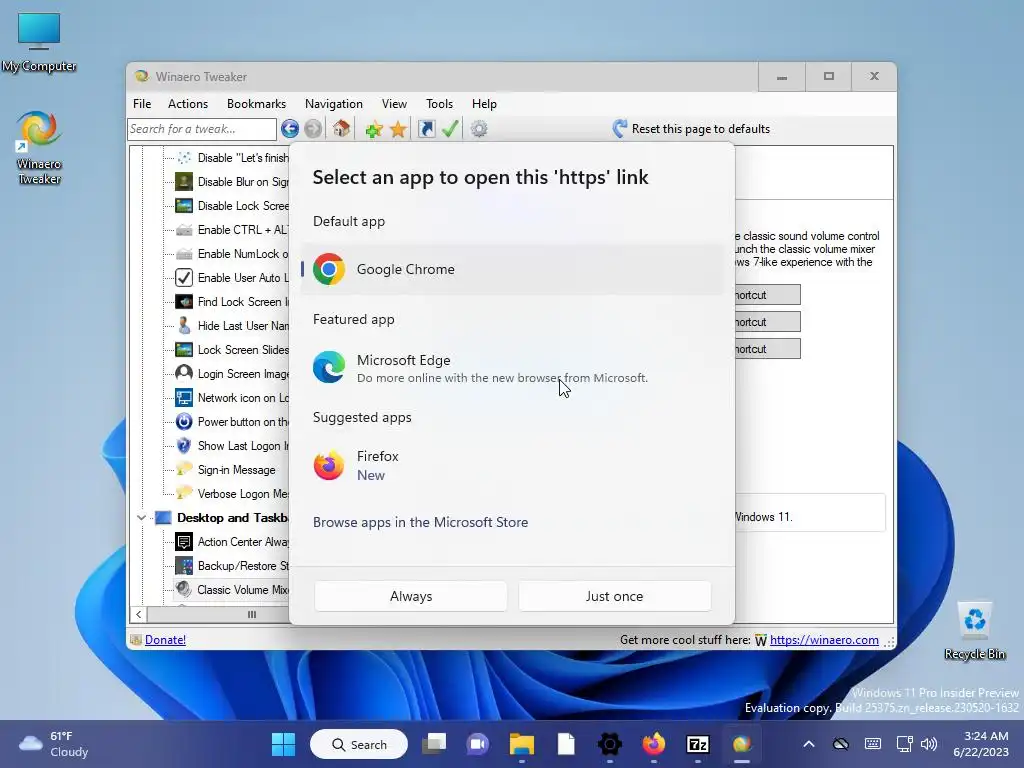
Task: Open the Navigation menu
Action: click(334, 104)
